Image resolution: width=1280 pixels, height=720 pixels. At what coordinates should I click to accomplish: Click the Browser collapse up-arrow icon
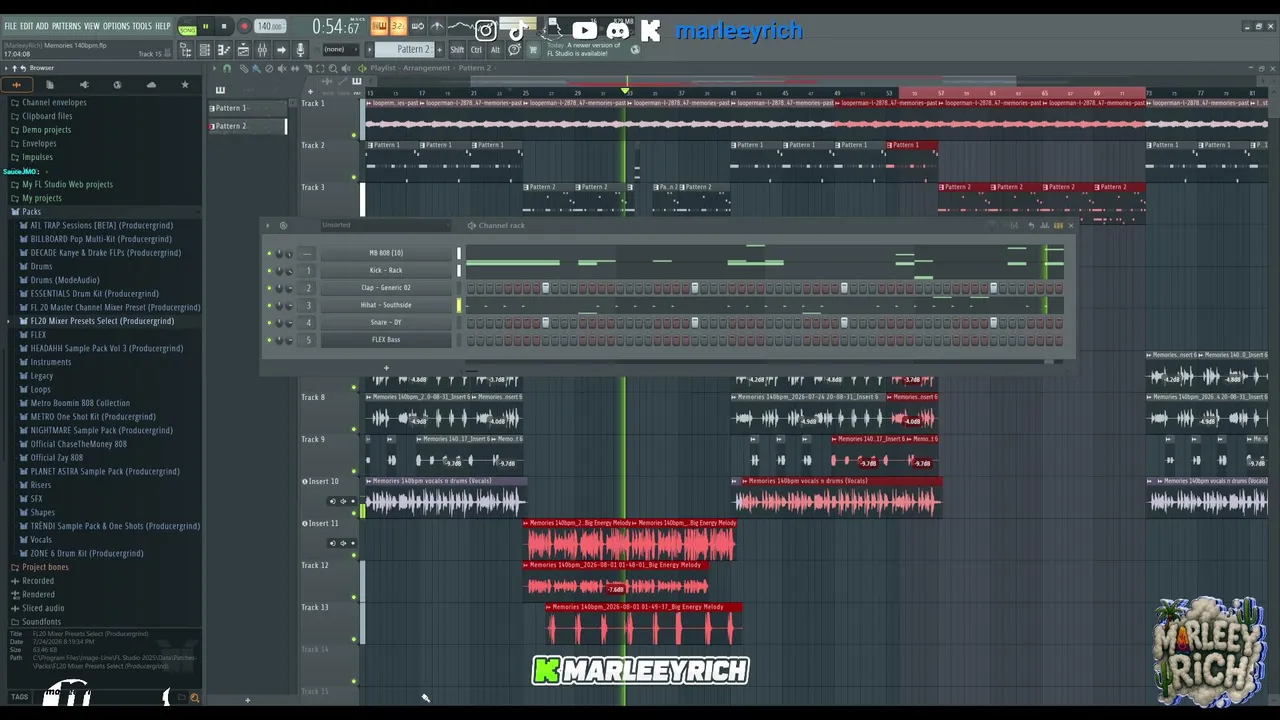(14, 68)
